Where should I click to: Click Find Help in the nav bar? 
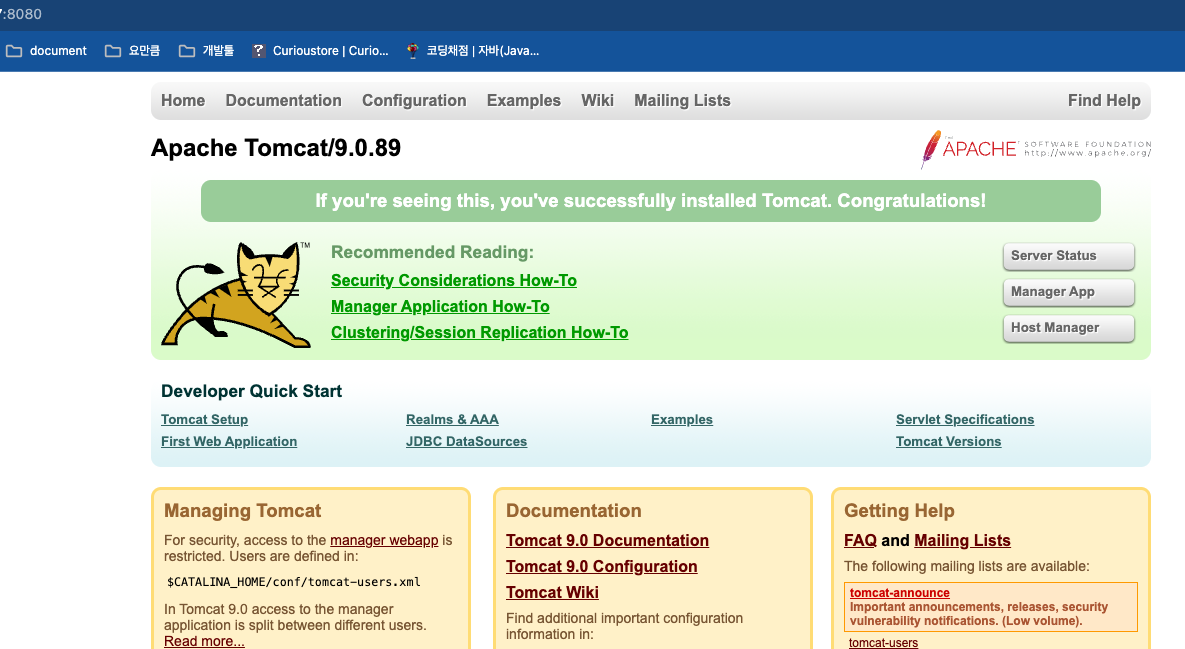coord(1104,100)
